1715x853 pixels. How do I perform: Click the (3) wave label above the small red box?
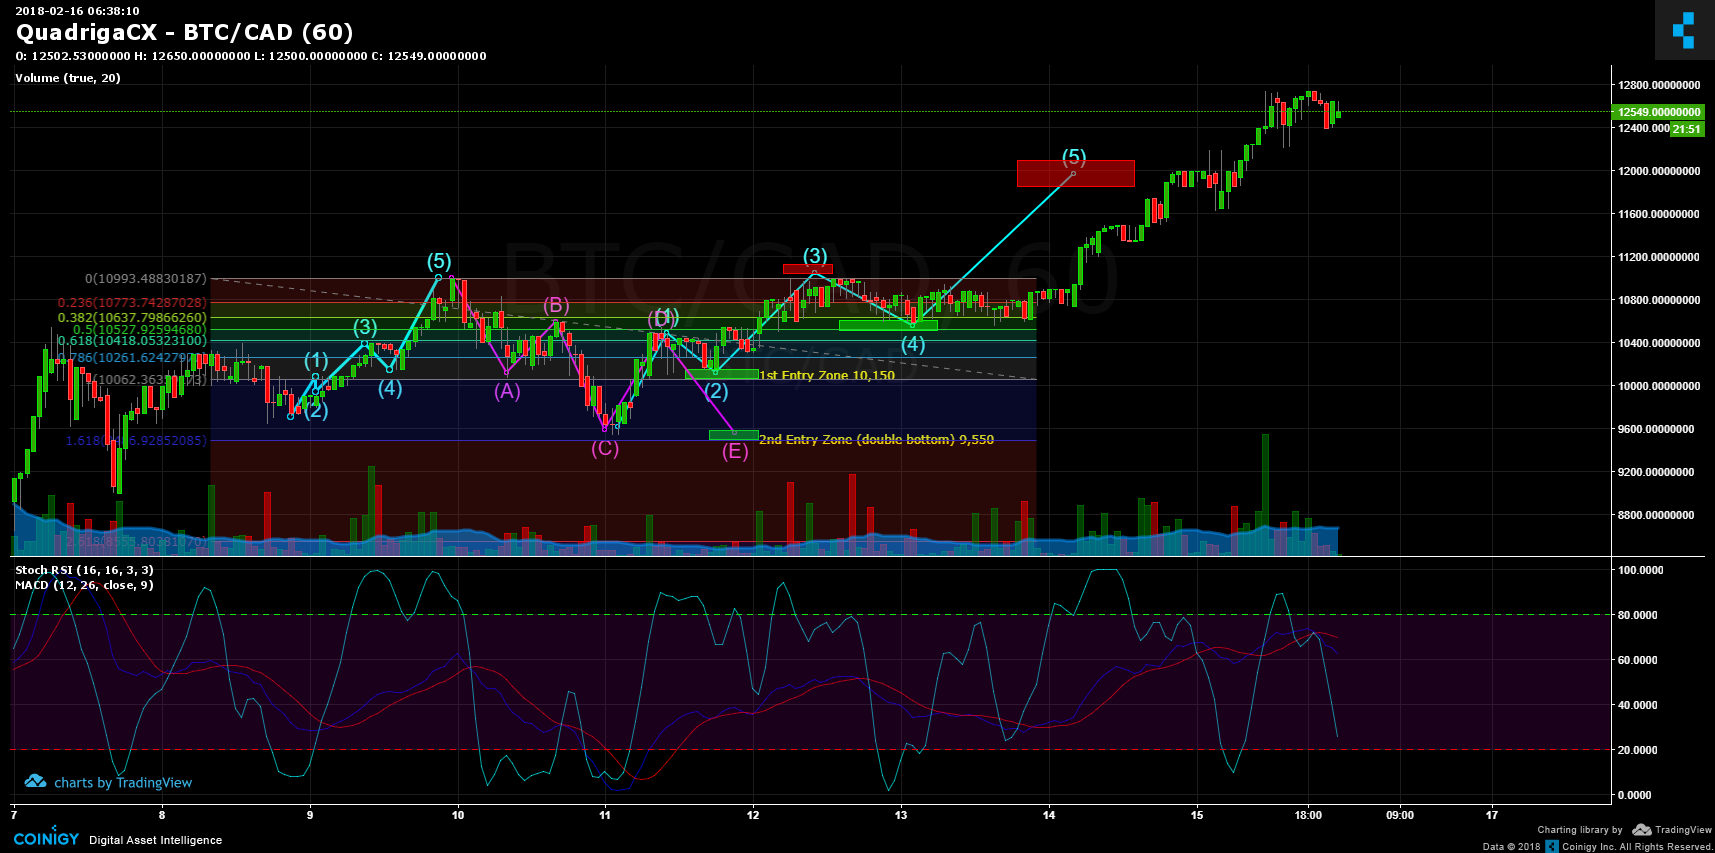pyautogui.click(x=815, y=256)
